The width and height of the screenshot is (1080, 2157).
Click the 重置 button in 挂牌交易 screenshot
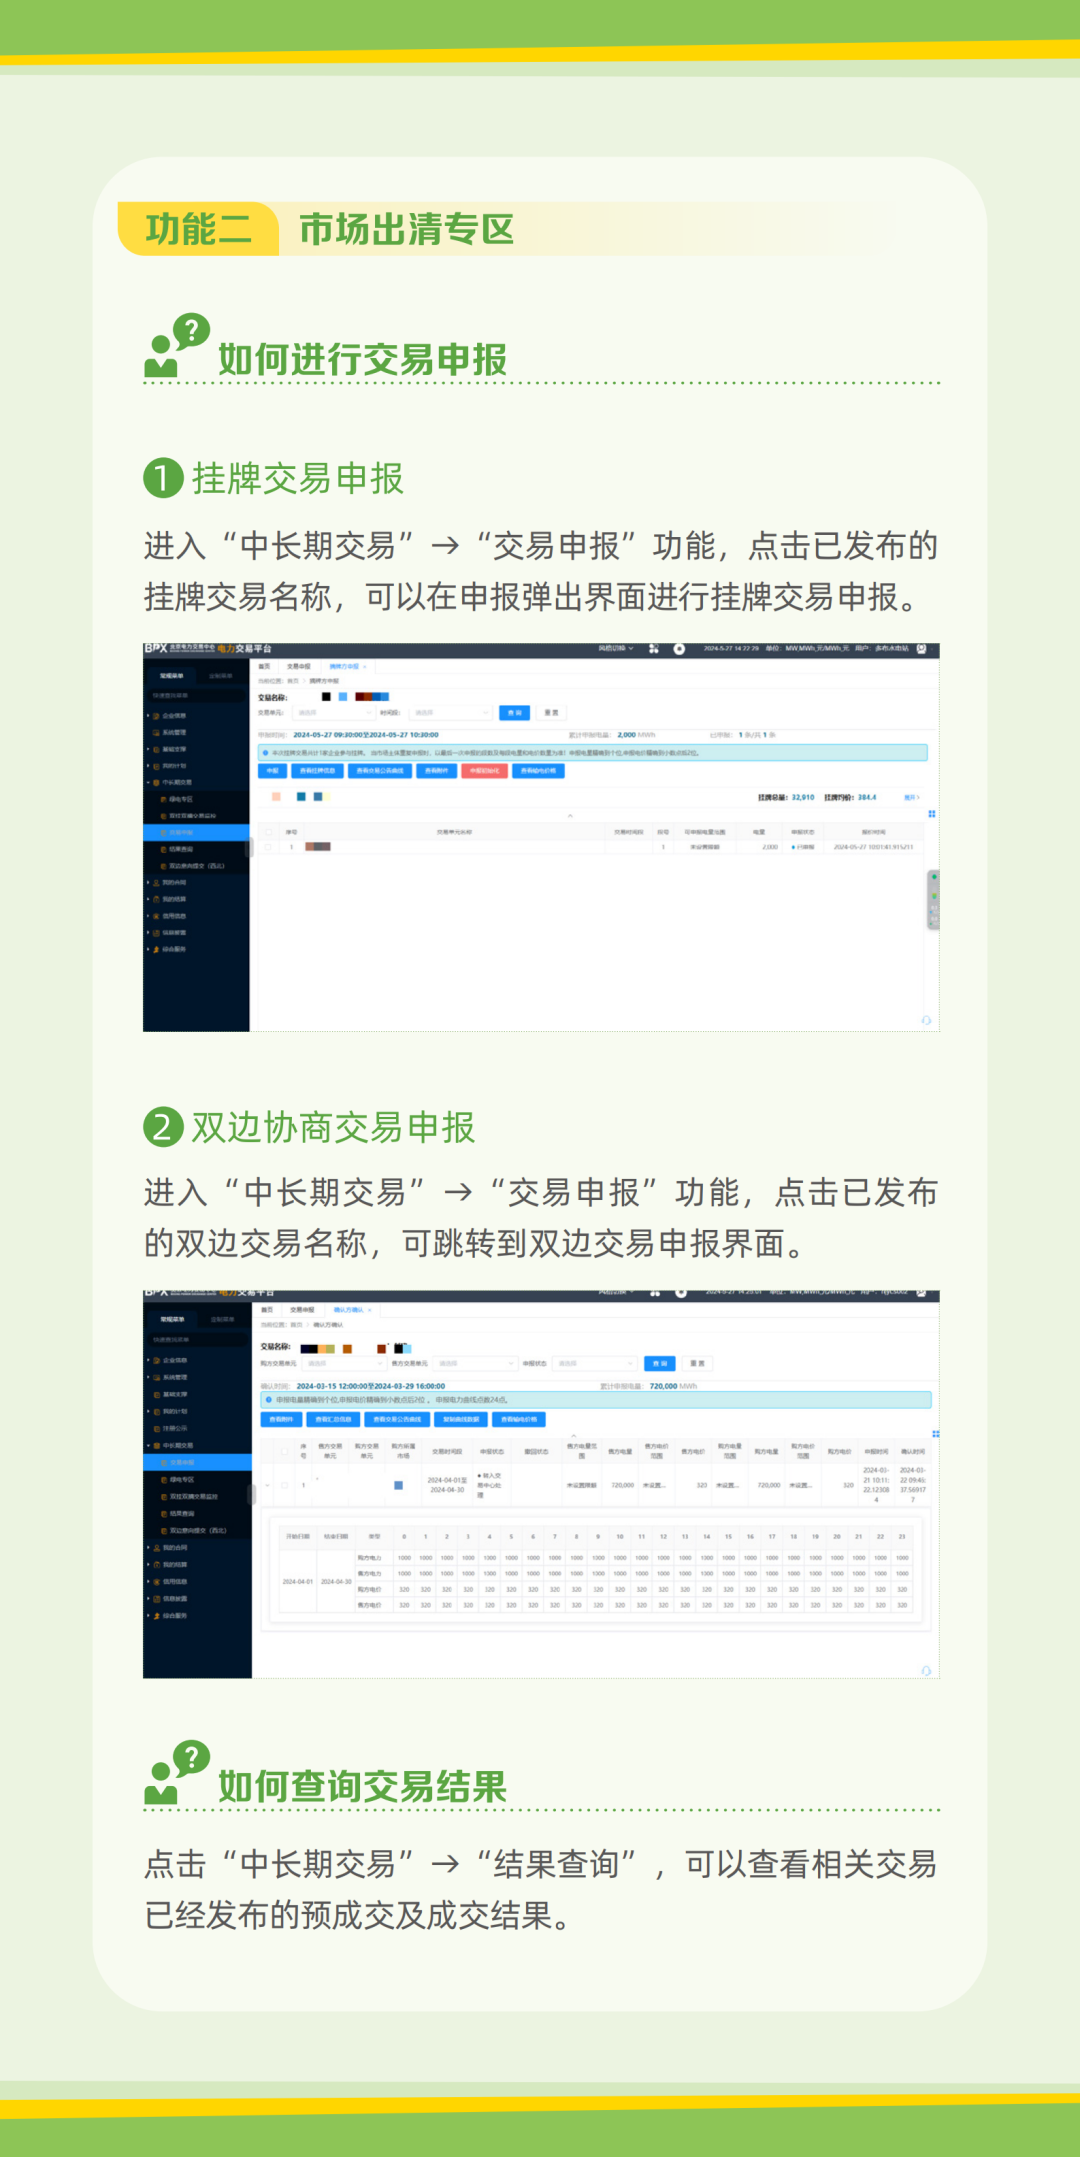point(551,713)
